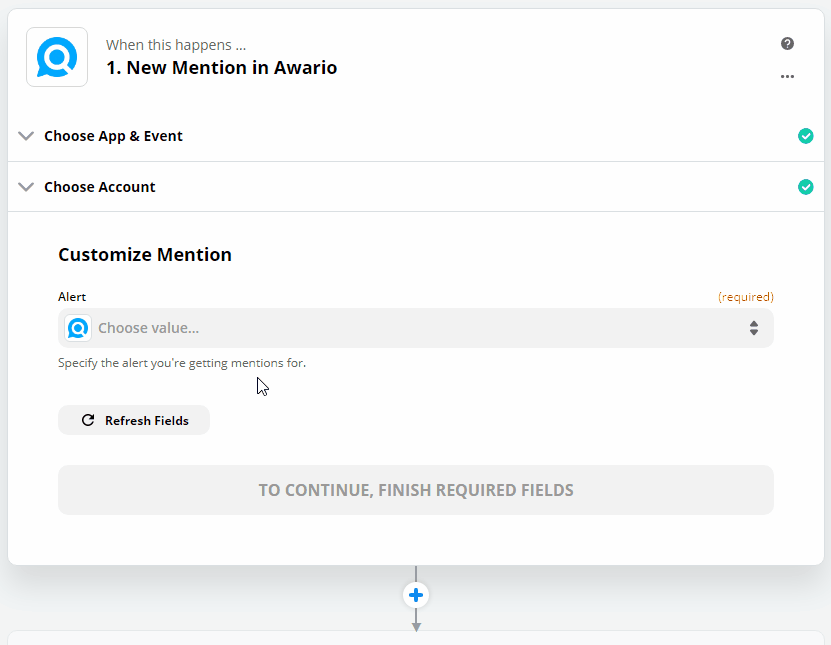The image size is (831, 645).
Task: Click To Continue, Finish Required Fields button
Action: pos(416,490)
